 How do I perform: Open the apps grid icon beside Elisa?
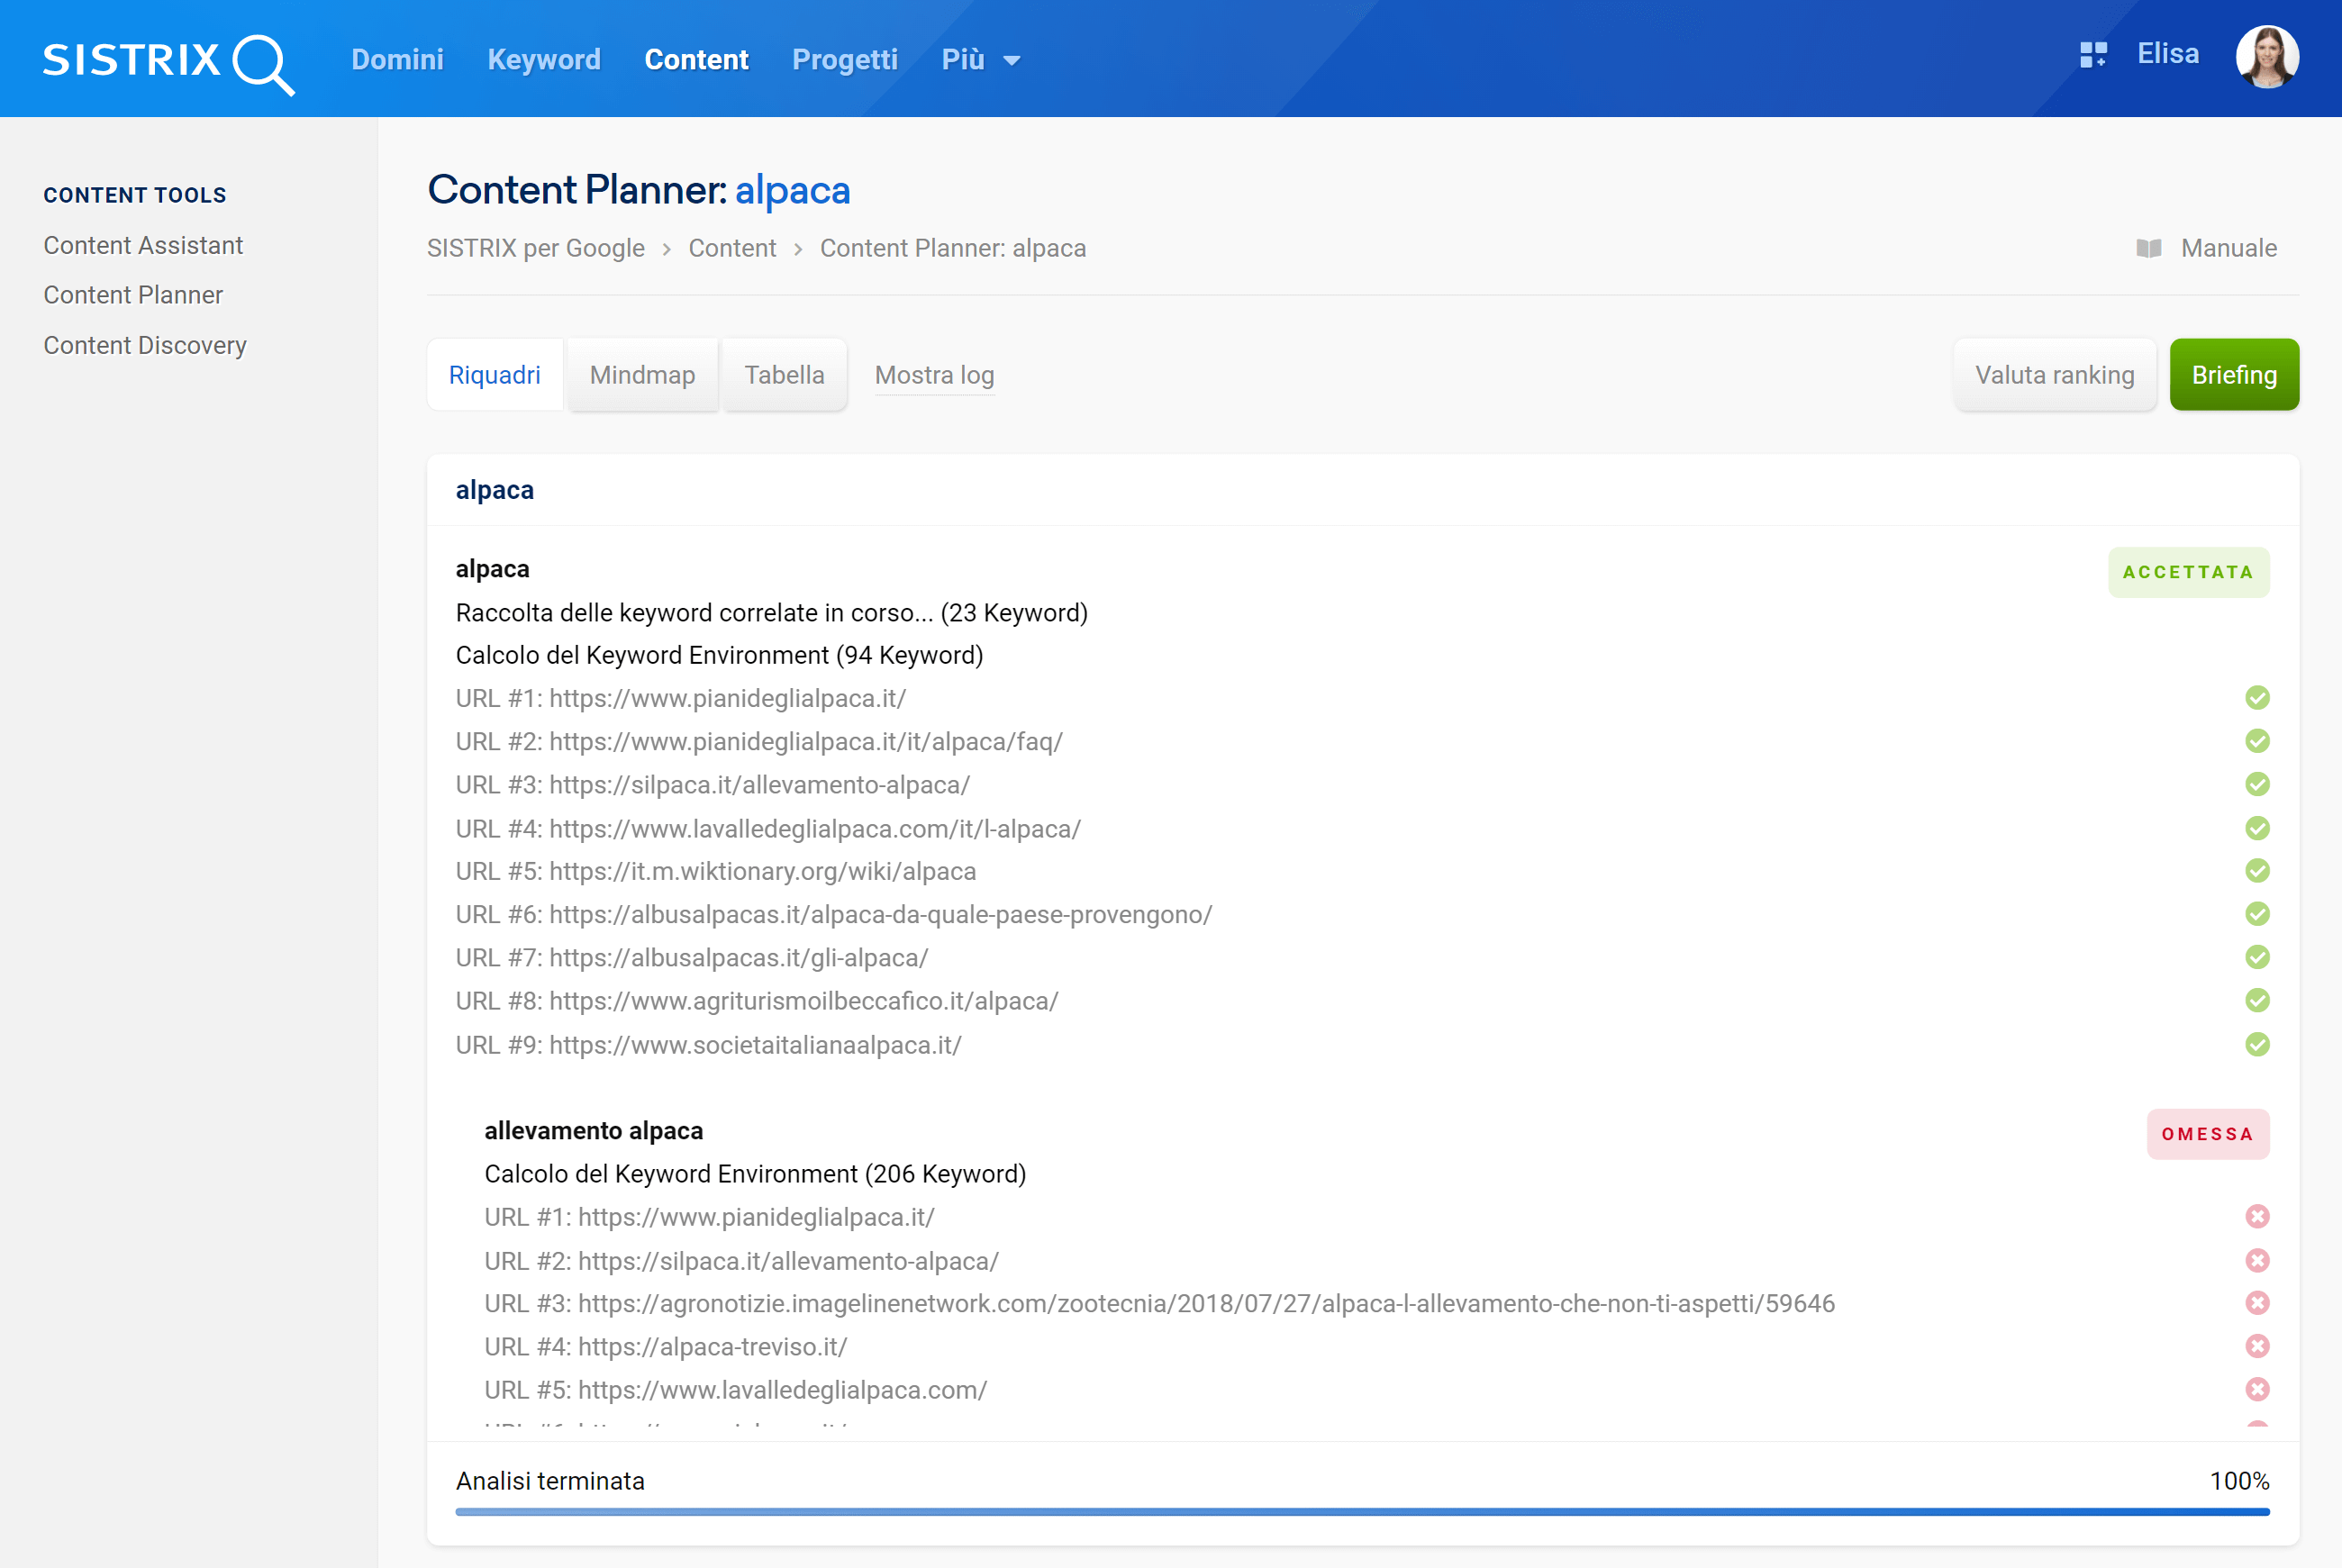[x=2093, y=55]
